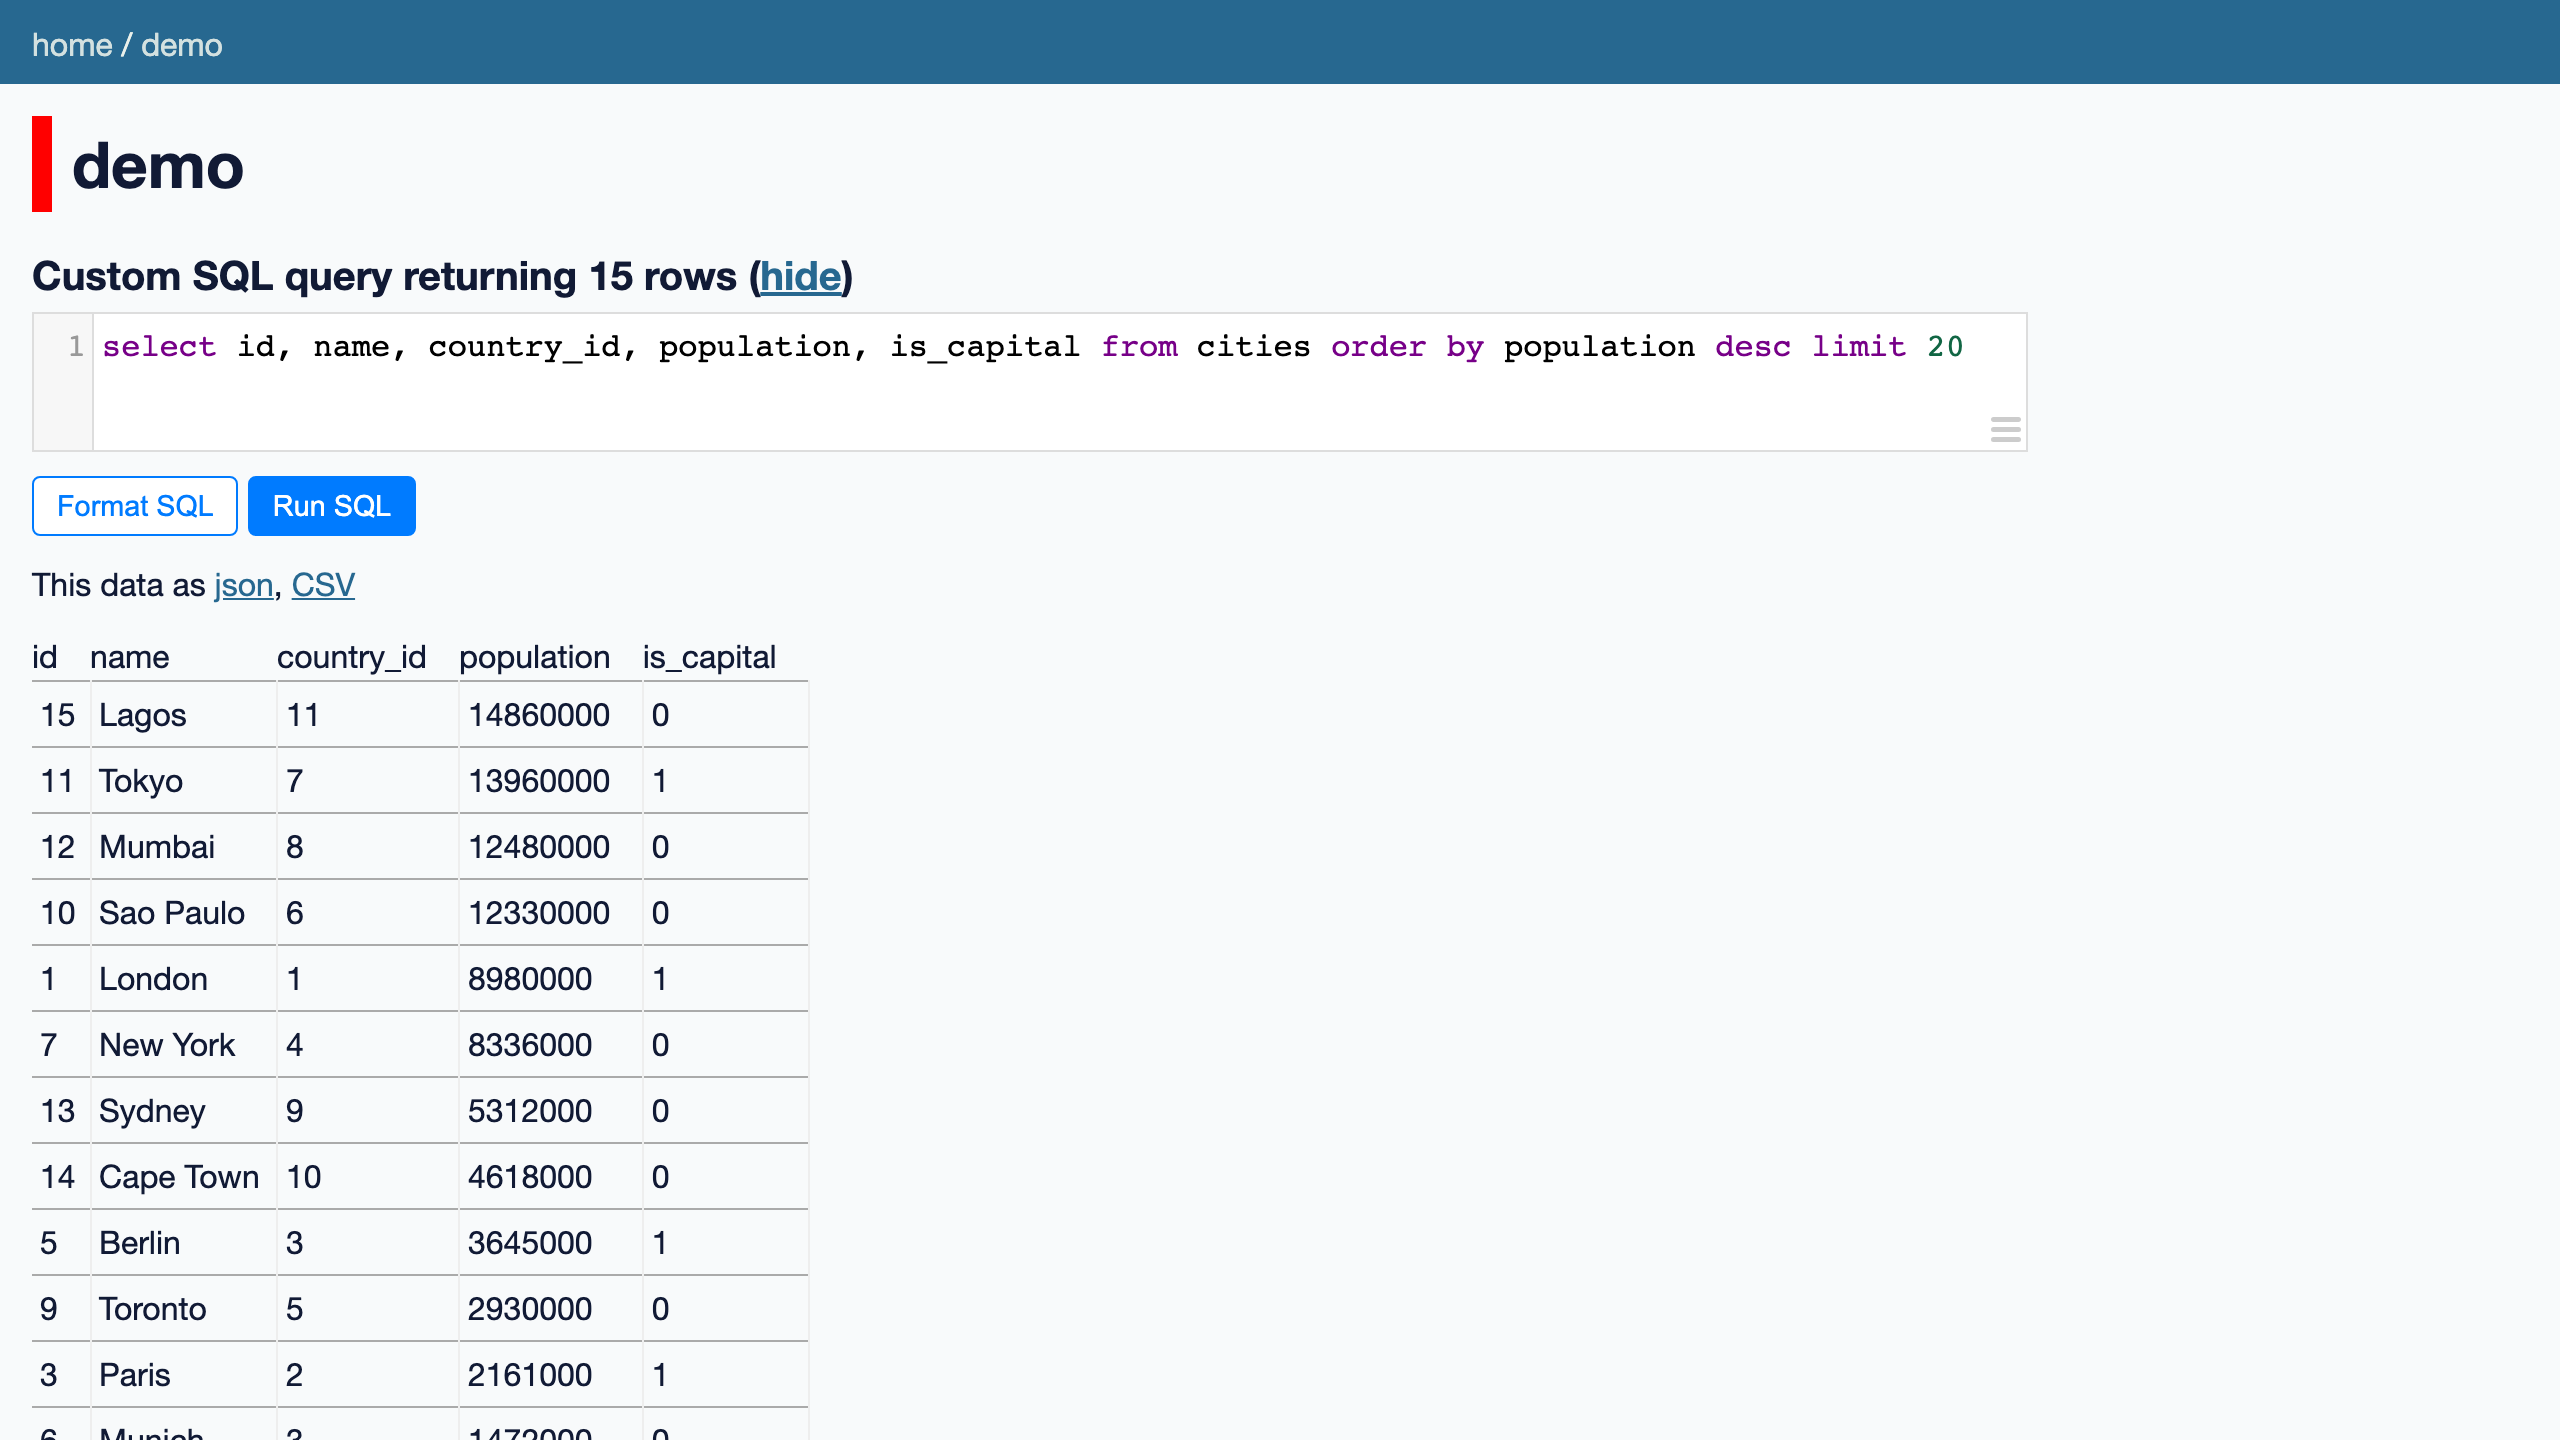Select the Toronto name cell
2560x1440 pixels.
(183, 1309)
